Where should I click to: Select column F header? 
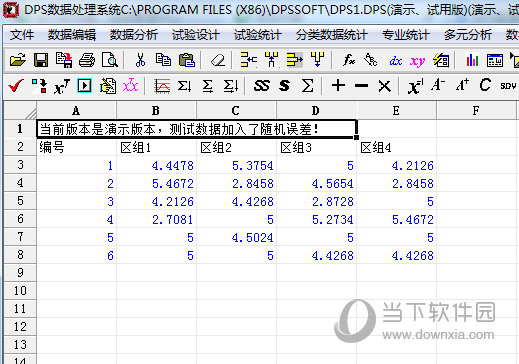476,110
